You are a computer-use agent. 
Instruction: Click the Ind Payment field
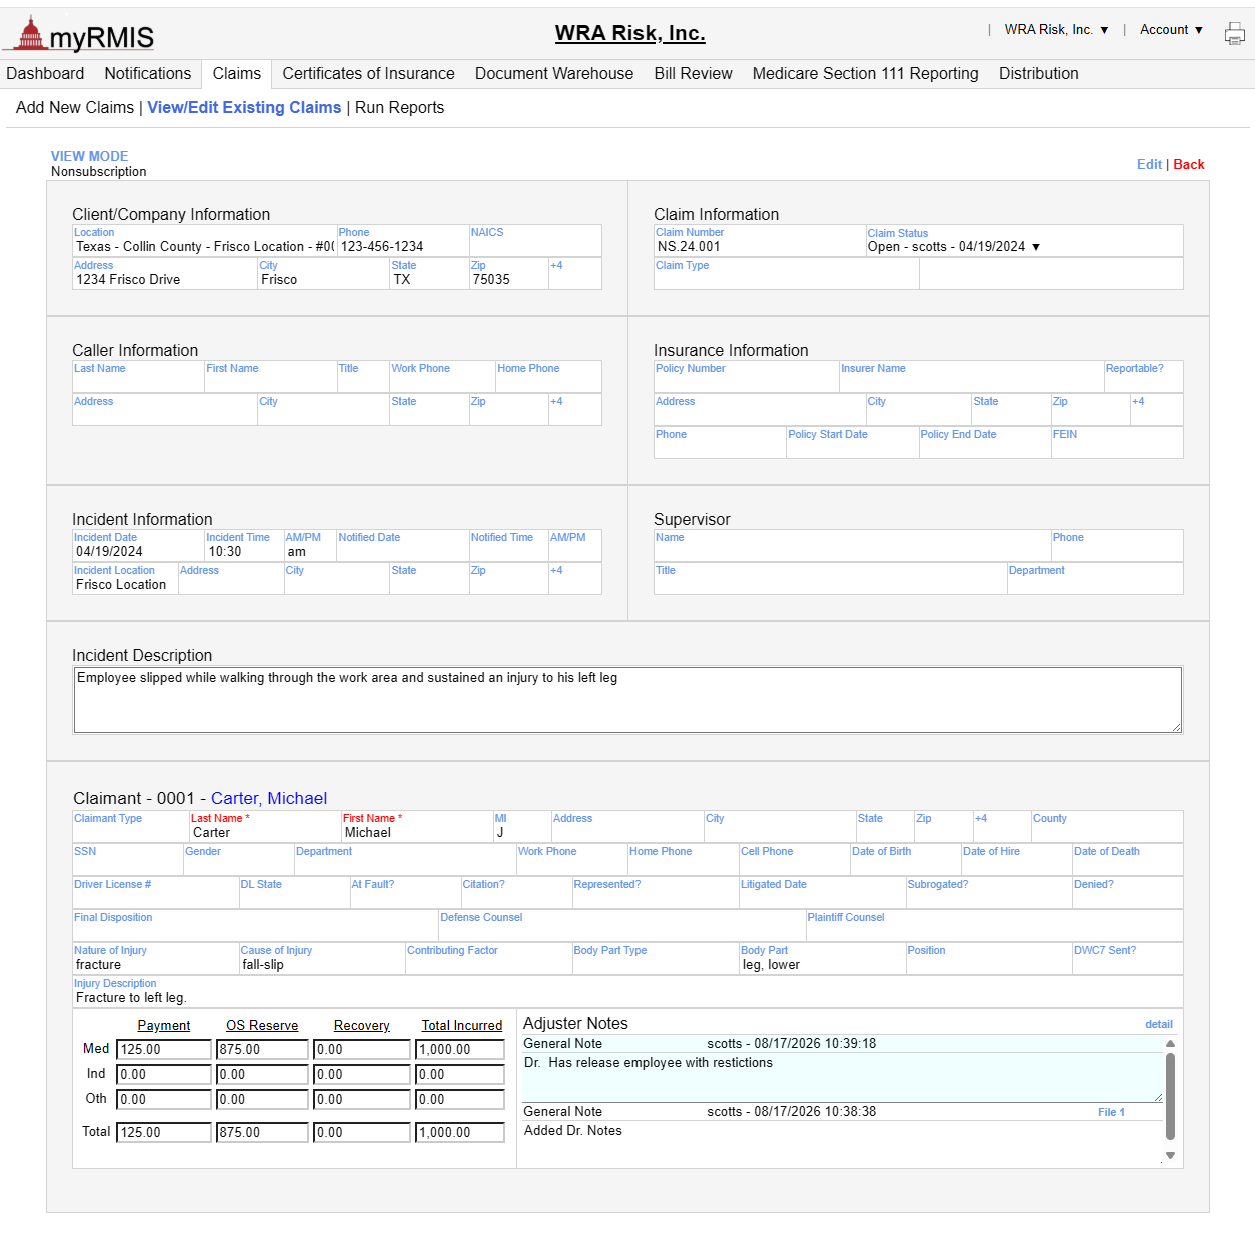[x=164, y=1075]
